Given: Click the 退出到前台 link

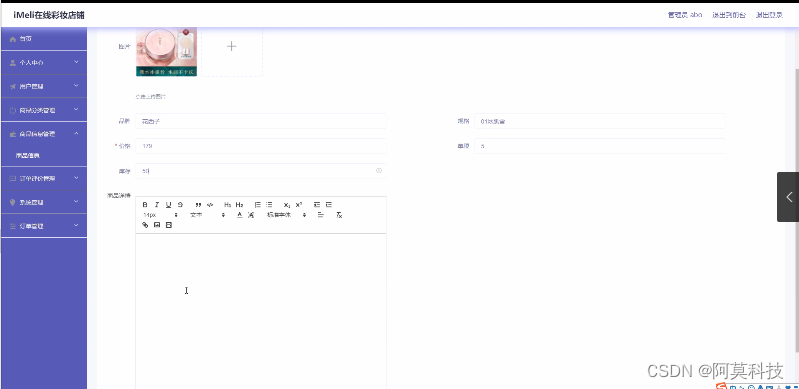Looking at the screenshot, I should (729, 15).
